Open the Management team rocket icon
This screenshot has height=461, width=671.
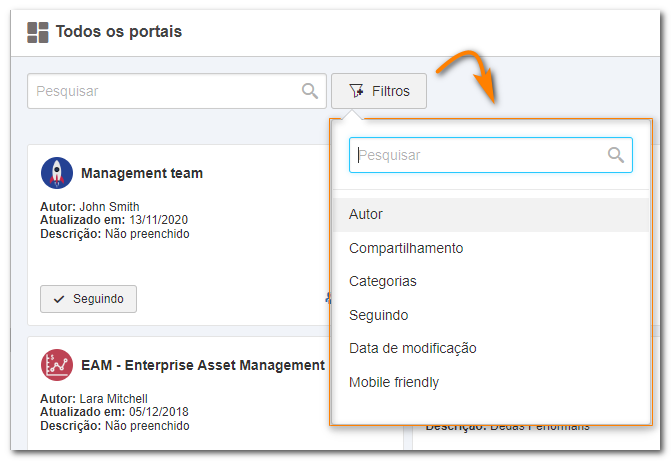57,173
